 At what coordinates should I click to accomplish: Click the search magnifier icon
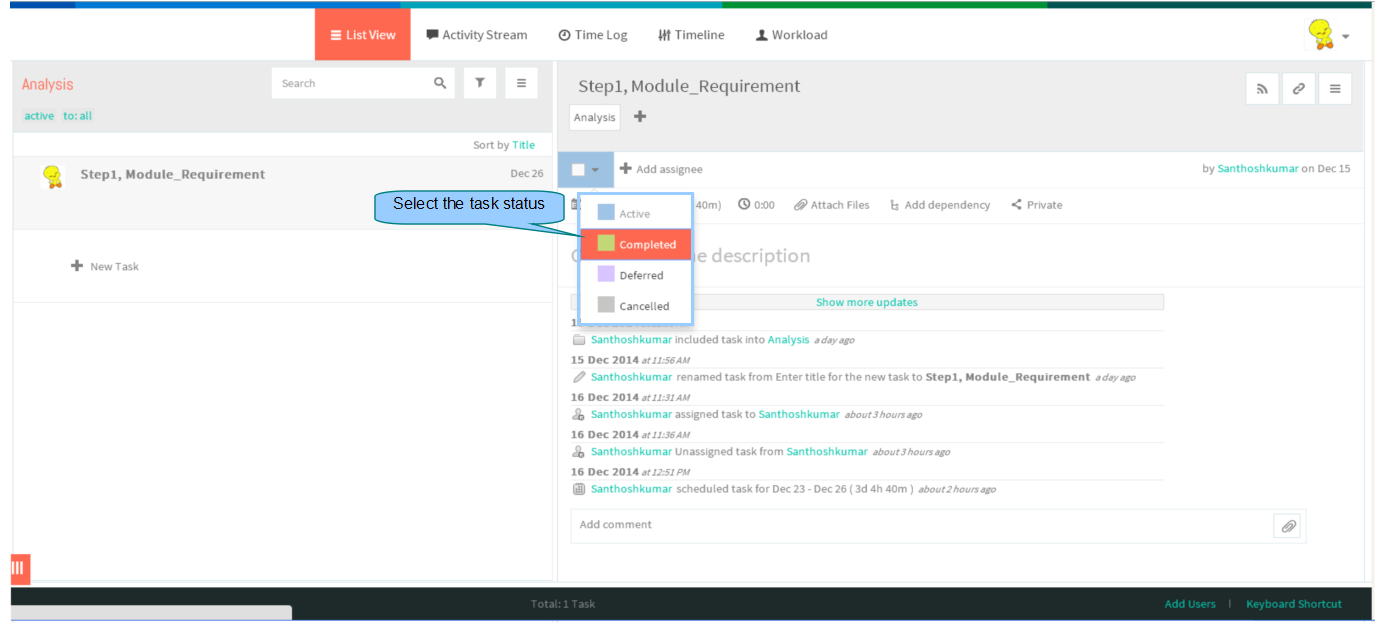coord(440,83)
